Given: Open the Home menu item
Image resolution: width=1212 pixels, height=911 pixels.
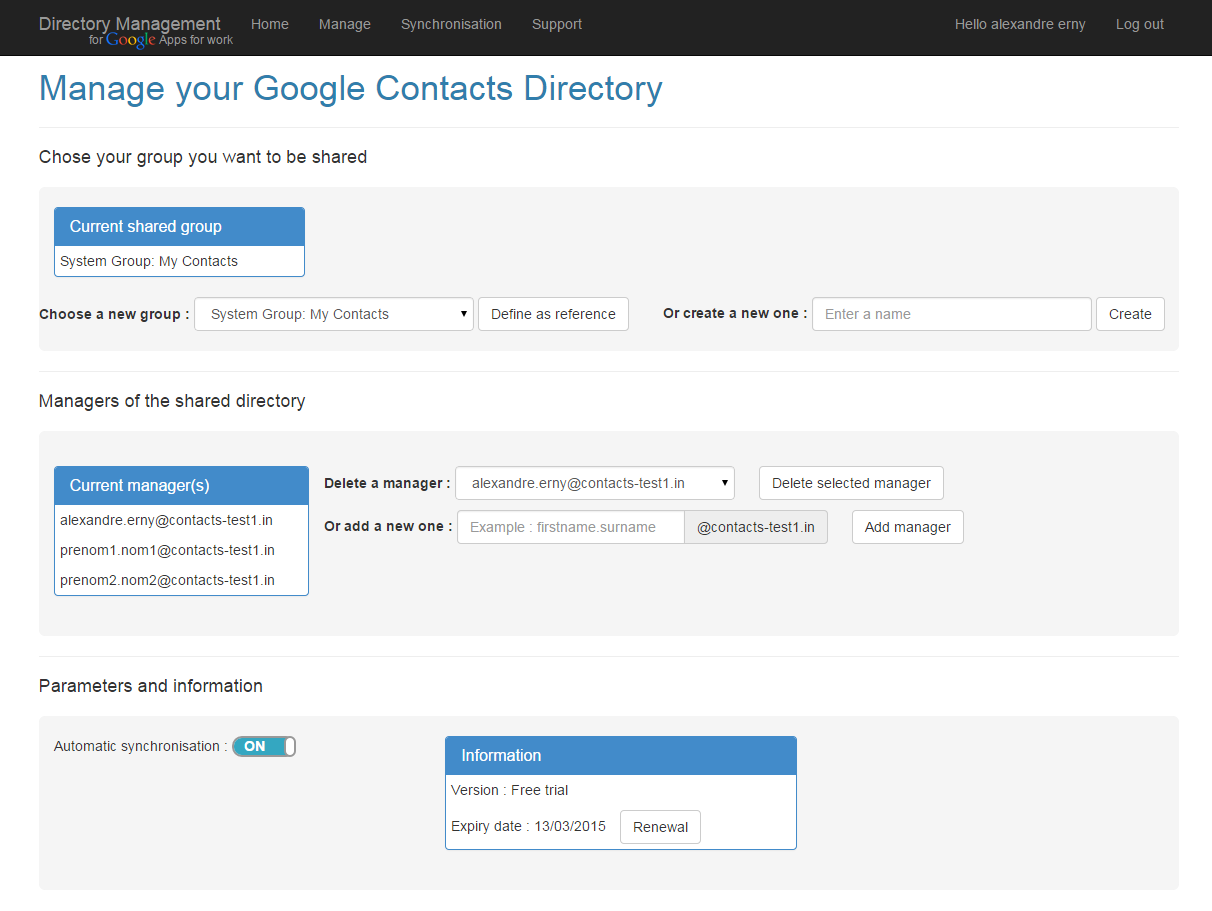Looking at the screenshot, I should [x=270, y=24].
